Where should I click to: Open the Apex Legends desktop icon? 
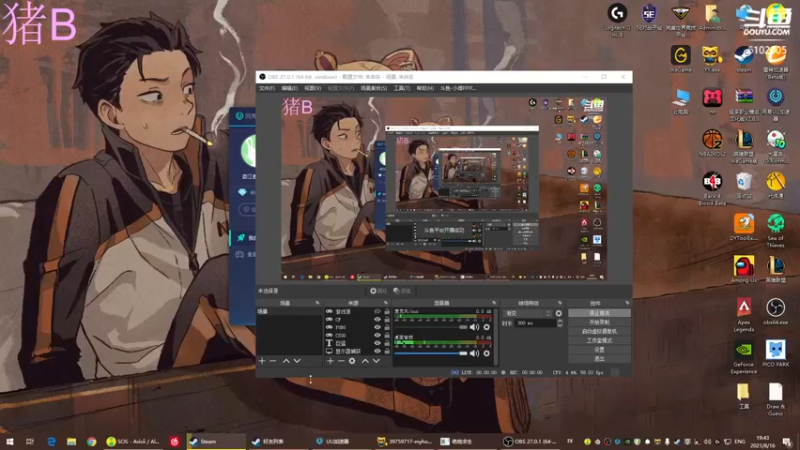[743, 315]
